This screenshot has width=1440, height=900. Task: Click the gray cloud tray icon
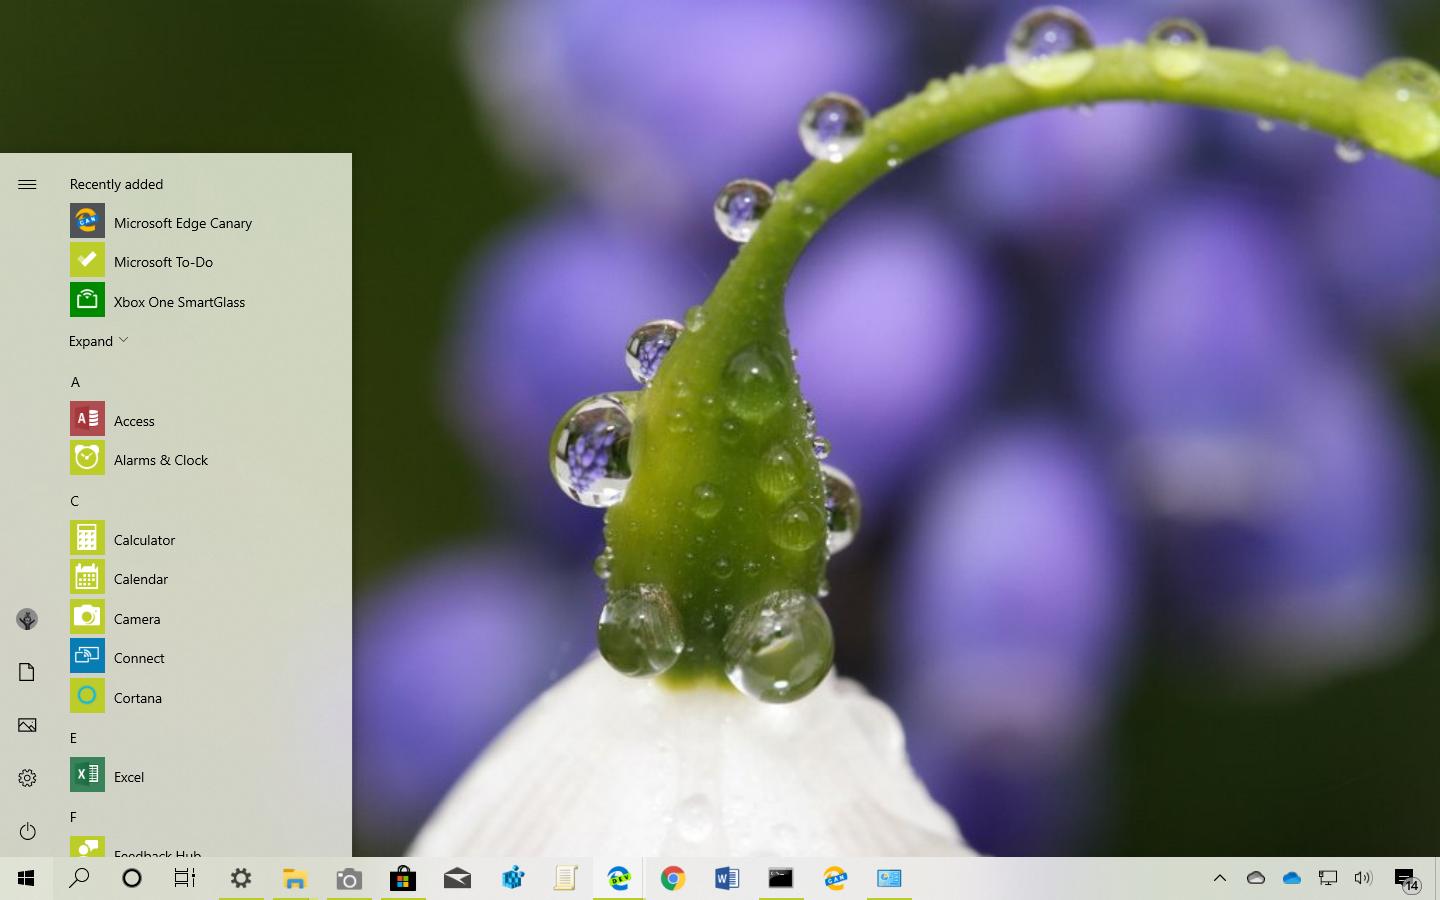(1256, 878)
